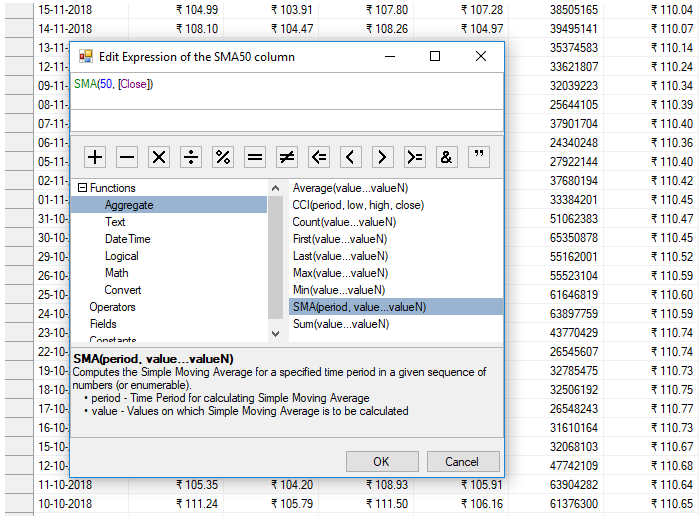This screenshot has width=699, height=518.
Task: Select SMA cell ₹ 110.04
Action: coord(651,9)
